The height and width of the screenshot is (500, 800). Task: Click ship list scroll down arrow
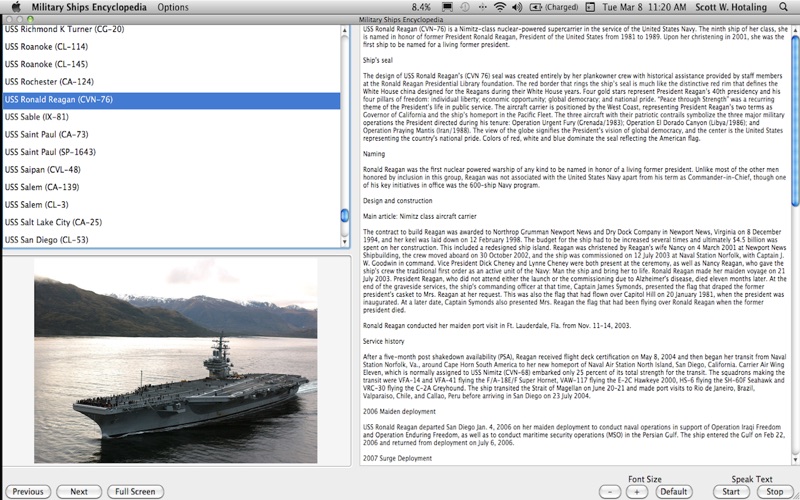(x=344, y=242)
